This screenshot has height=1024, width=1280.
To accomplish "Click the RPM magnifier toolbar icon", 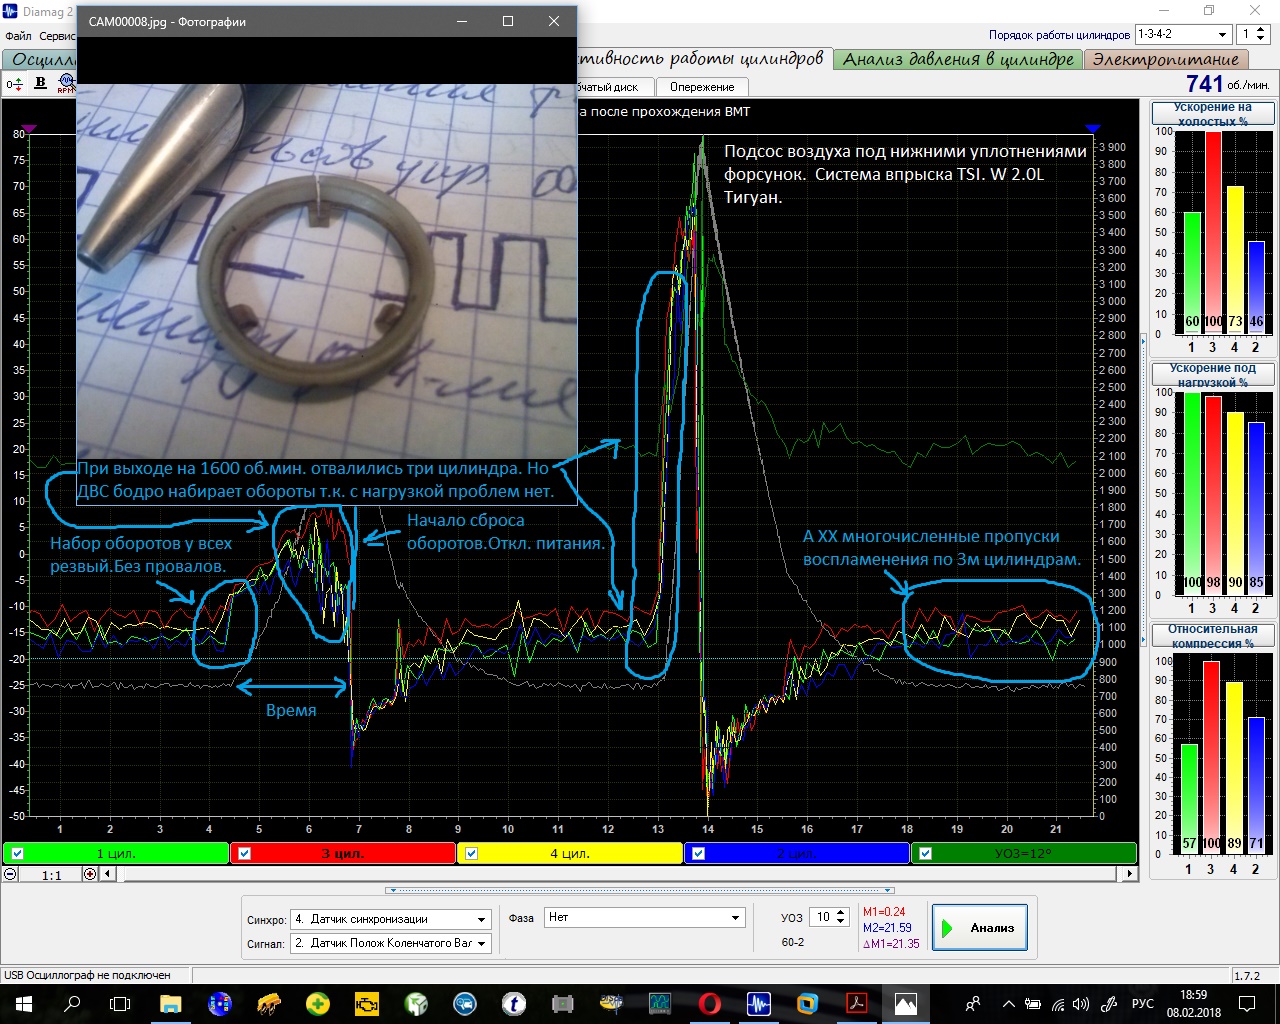I will tap(66, 83).
